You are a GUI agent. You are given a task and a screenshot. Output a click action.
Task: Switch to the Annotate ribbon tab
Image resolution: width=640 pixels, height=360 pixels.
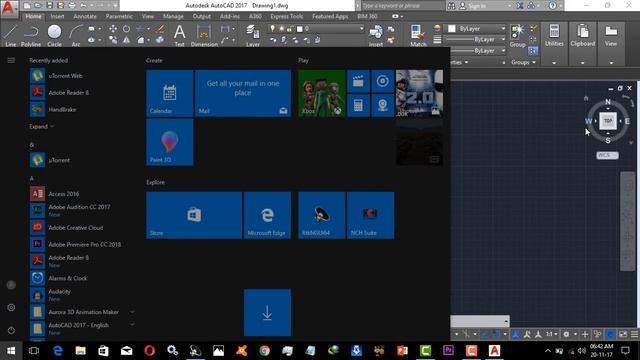(85, 16)
